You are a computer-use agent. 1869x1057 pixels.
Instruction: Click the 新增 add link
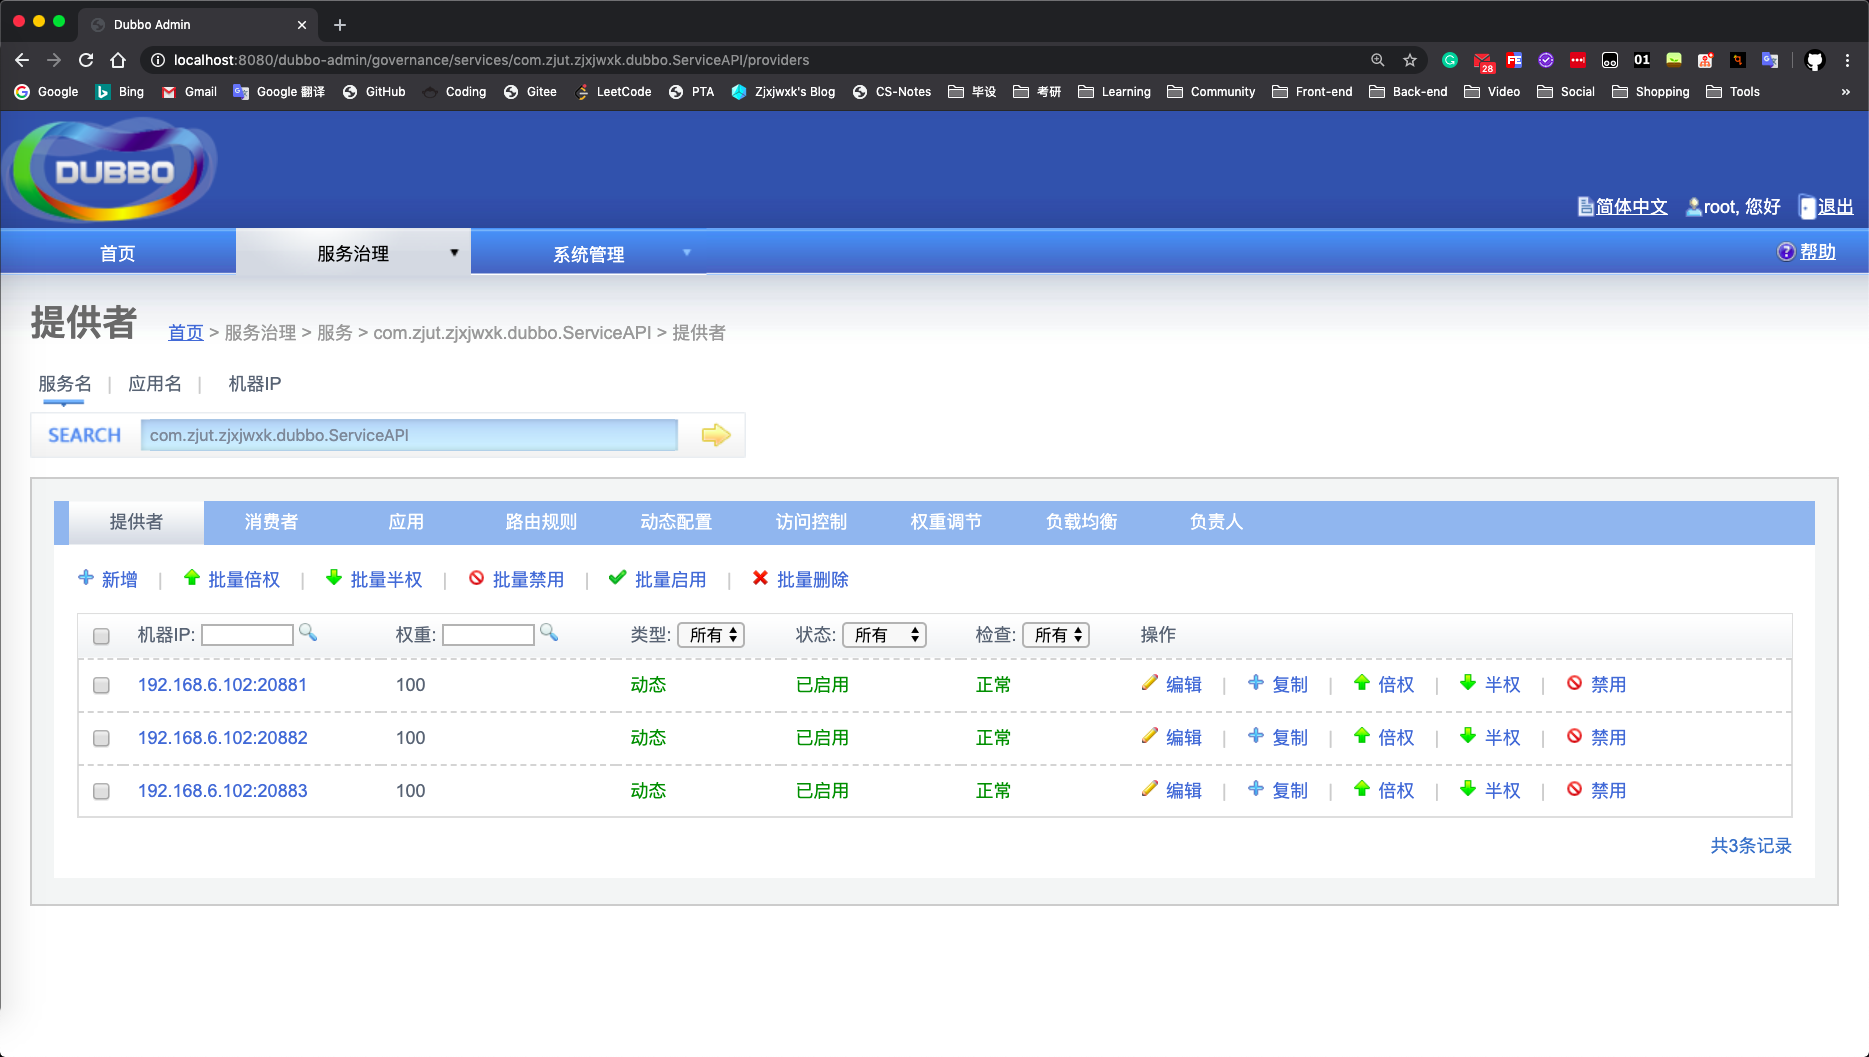[108, 579]
